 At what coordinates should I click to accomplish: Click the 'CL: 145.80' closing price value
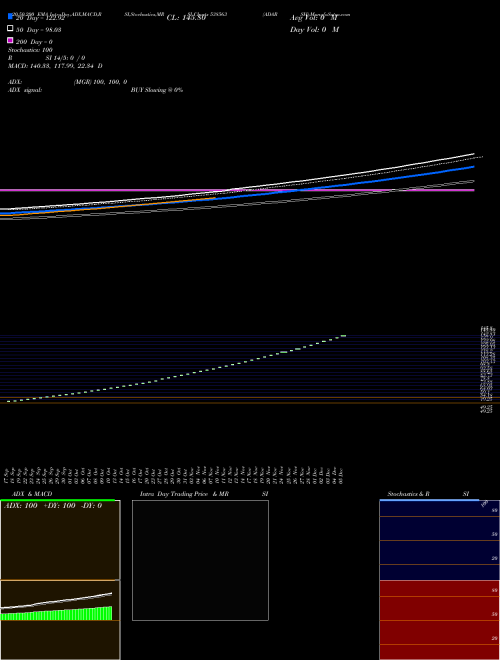point(186,18)
